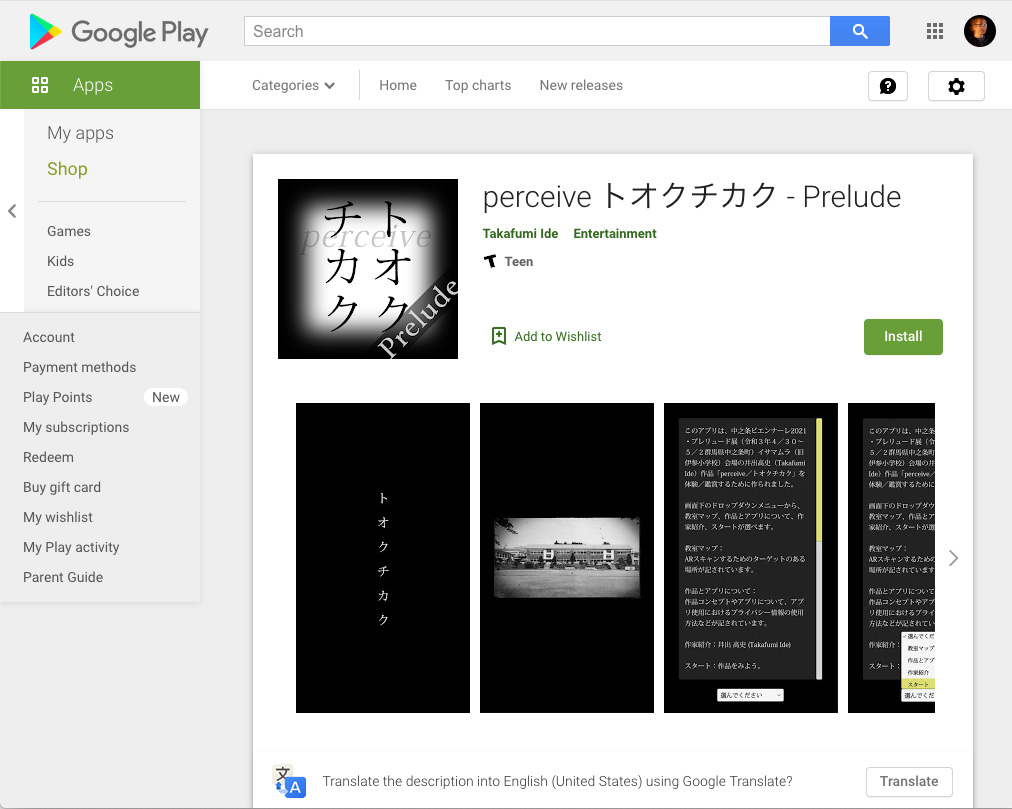Open Payment methods in sidebar
This screenshot has height=809, width=1012.
tap(80, 367)
